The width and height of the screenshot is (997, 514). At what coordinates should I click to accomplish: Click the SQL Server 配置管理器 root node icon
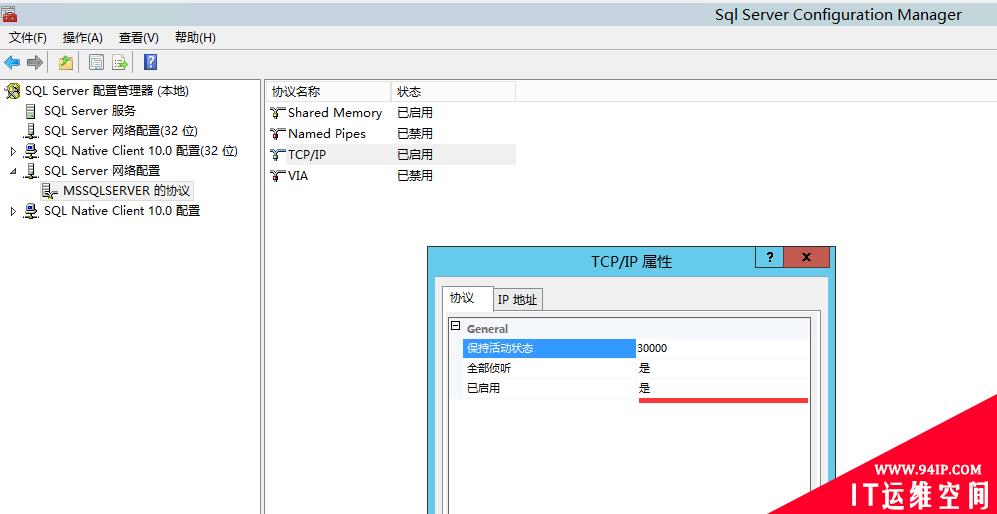click(12, 92)
